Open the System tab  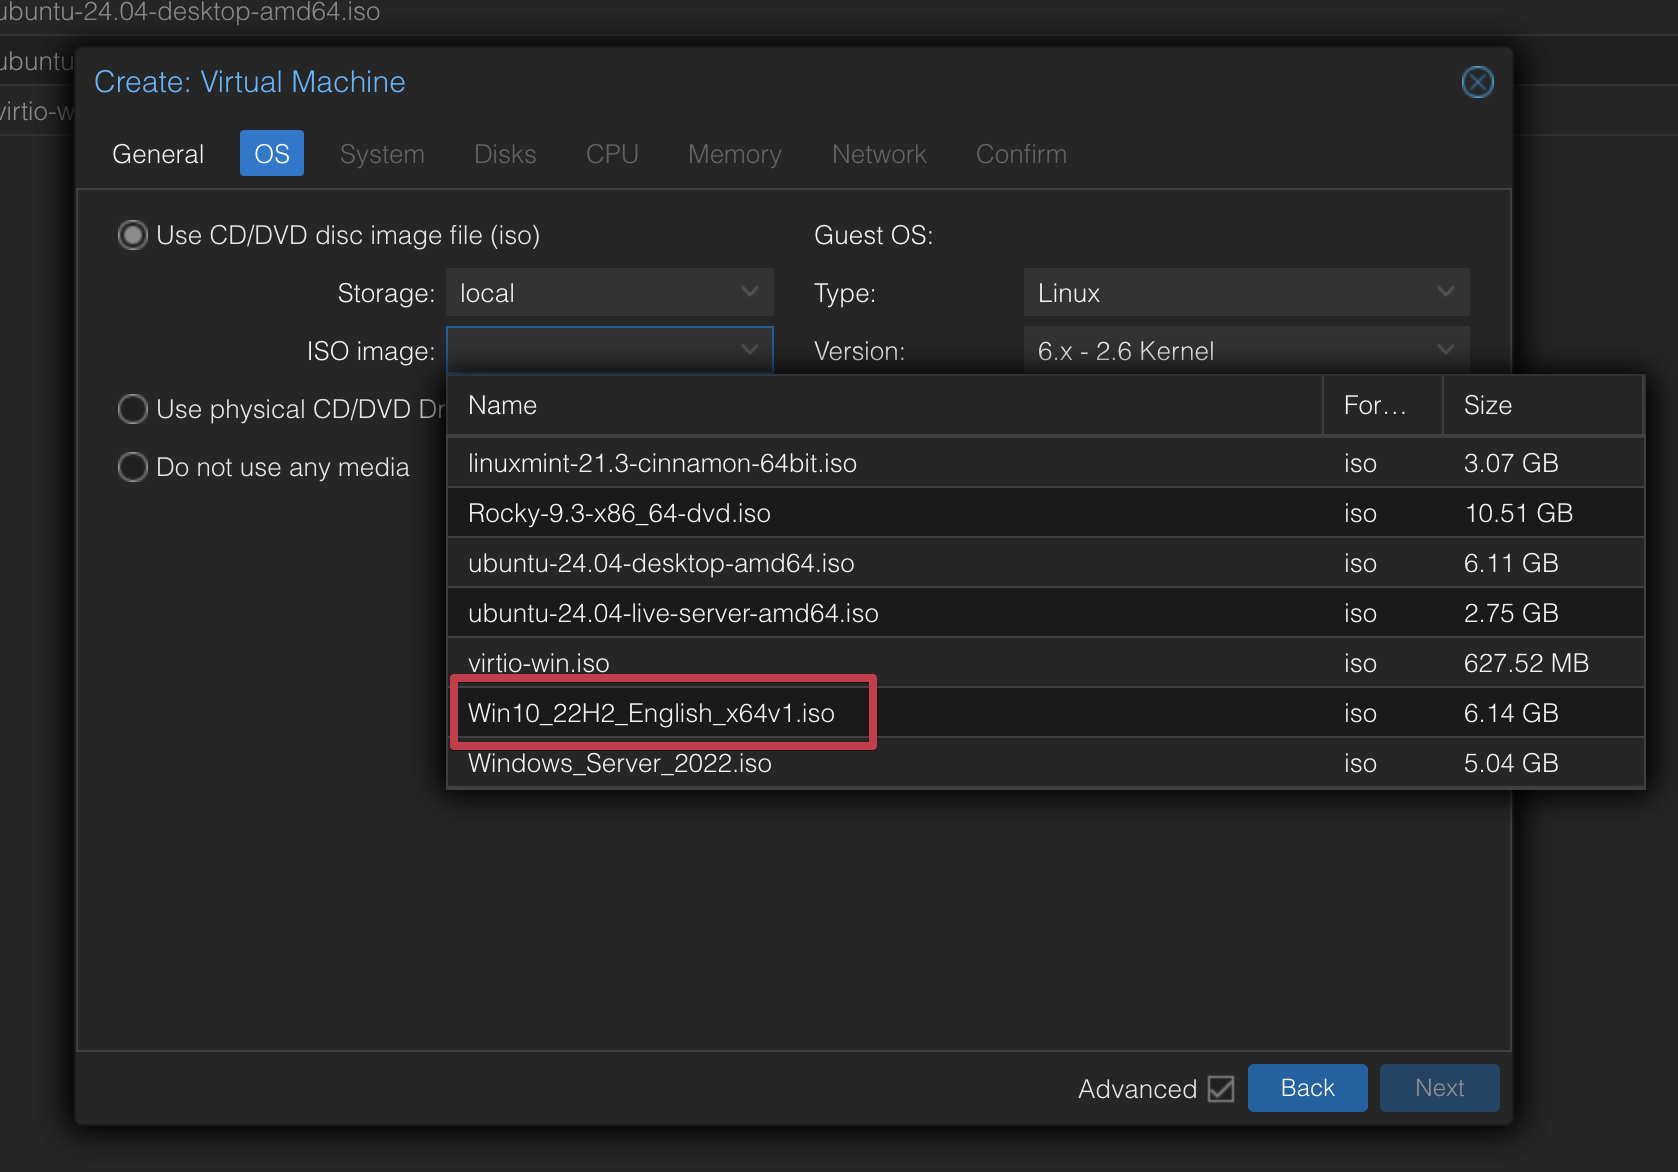click(x=382, y=154)
